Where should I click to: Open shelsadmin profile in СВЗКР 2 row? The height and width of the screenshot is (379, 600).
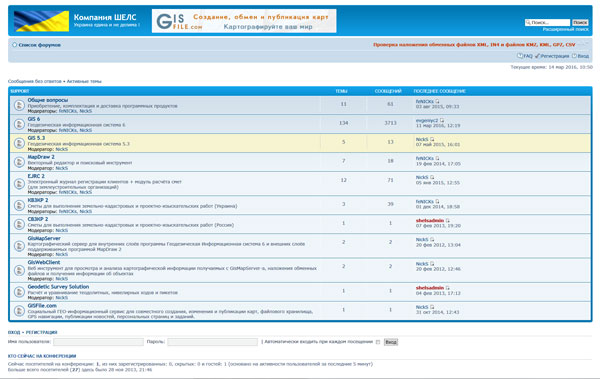[x=430, y=221]
